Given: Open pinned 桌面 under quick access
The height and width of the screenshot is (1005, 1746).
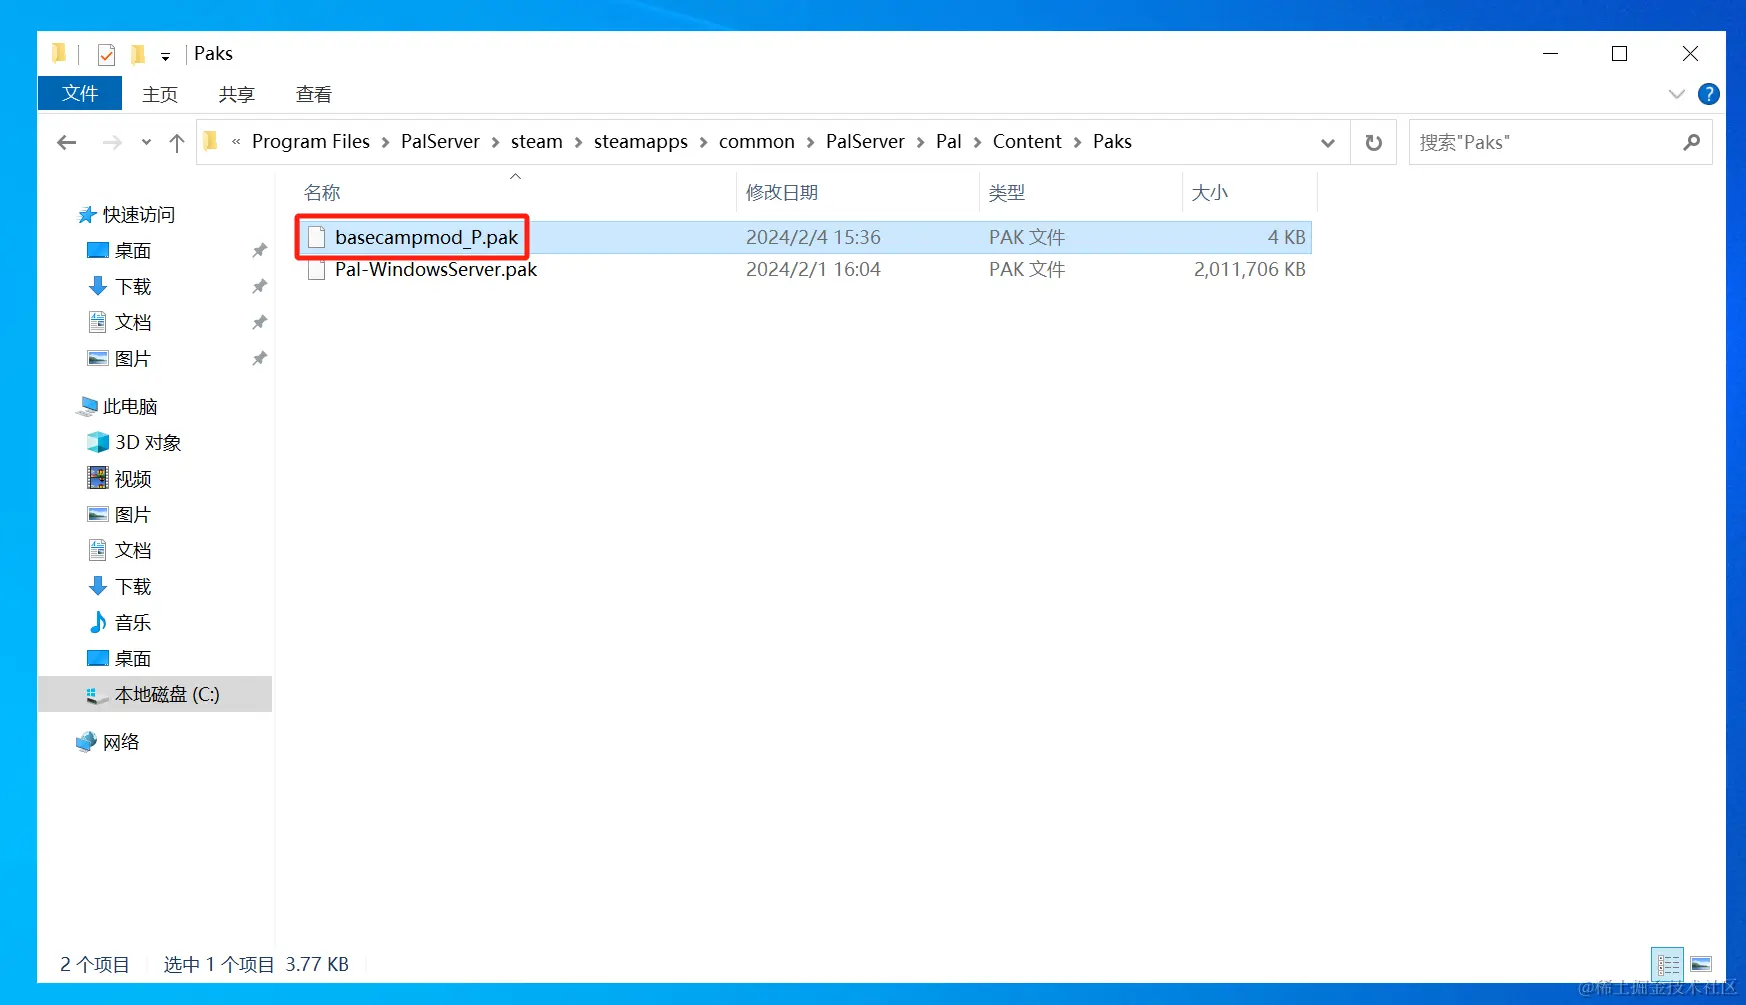Looking at the screenshot, I should 133,250.
